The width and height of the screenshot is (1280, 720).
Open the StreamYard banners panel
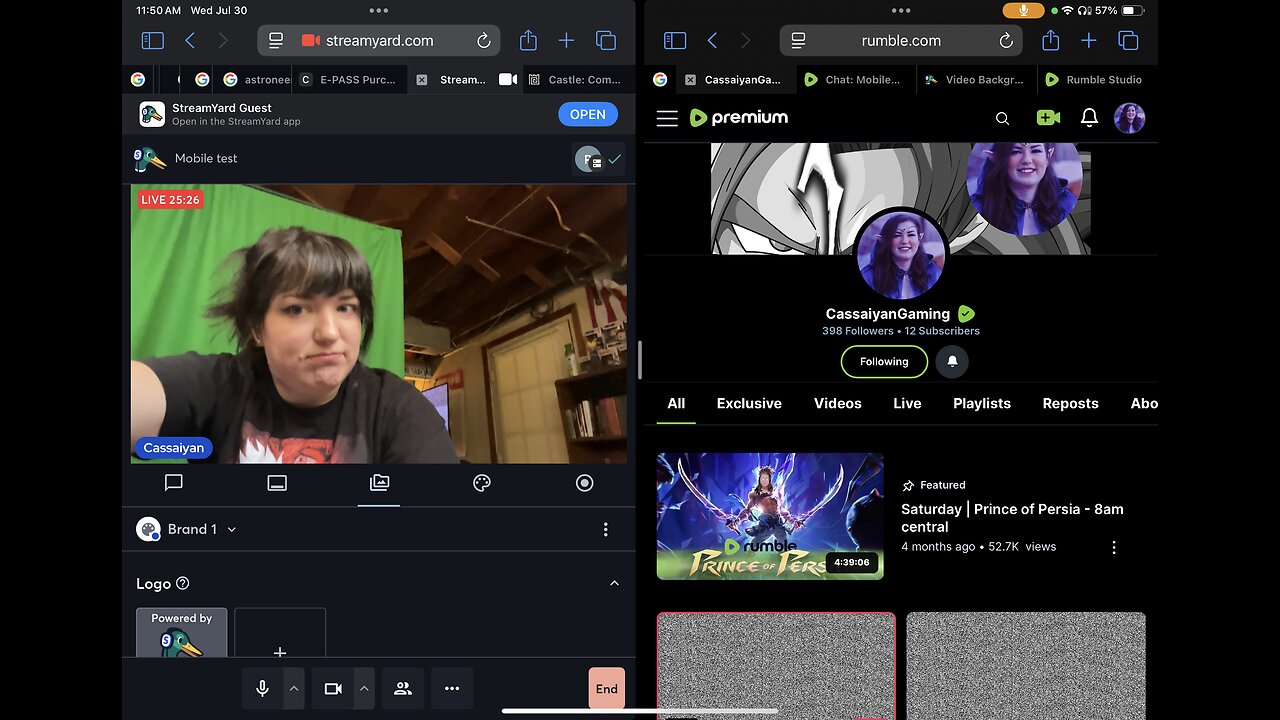coord(277,483)
